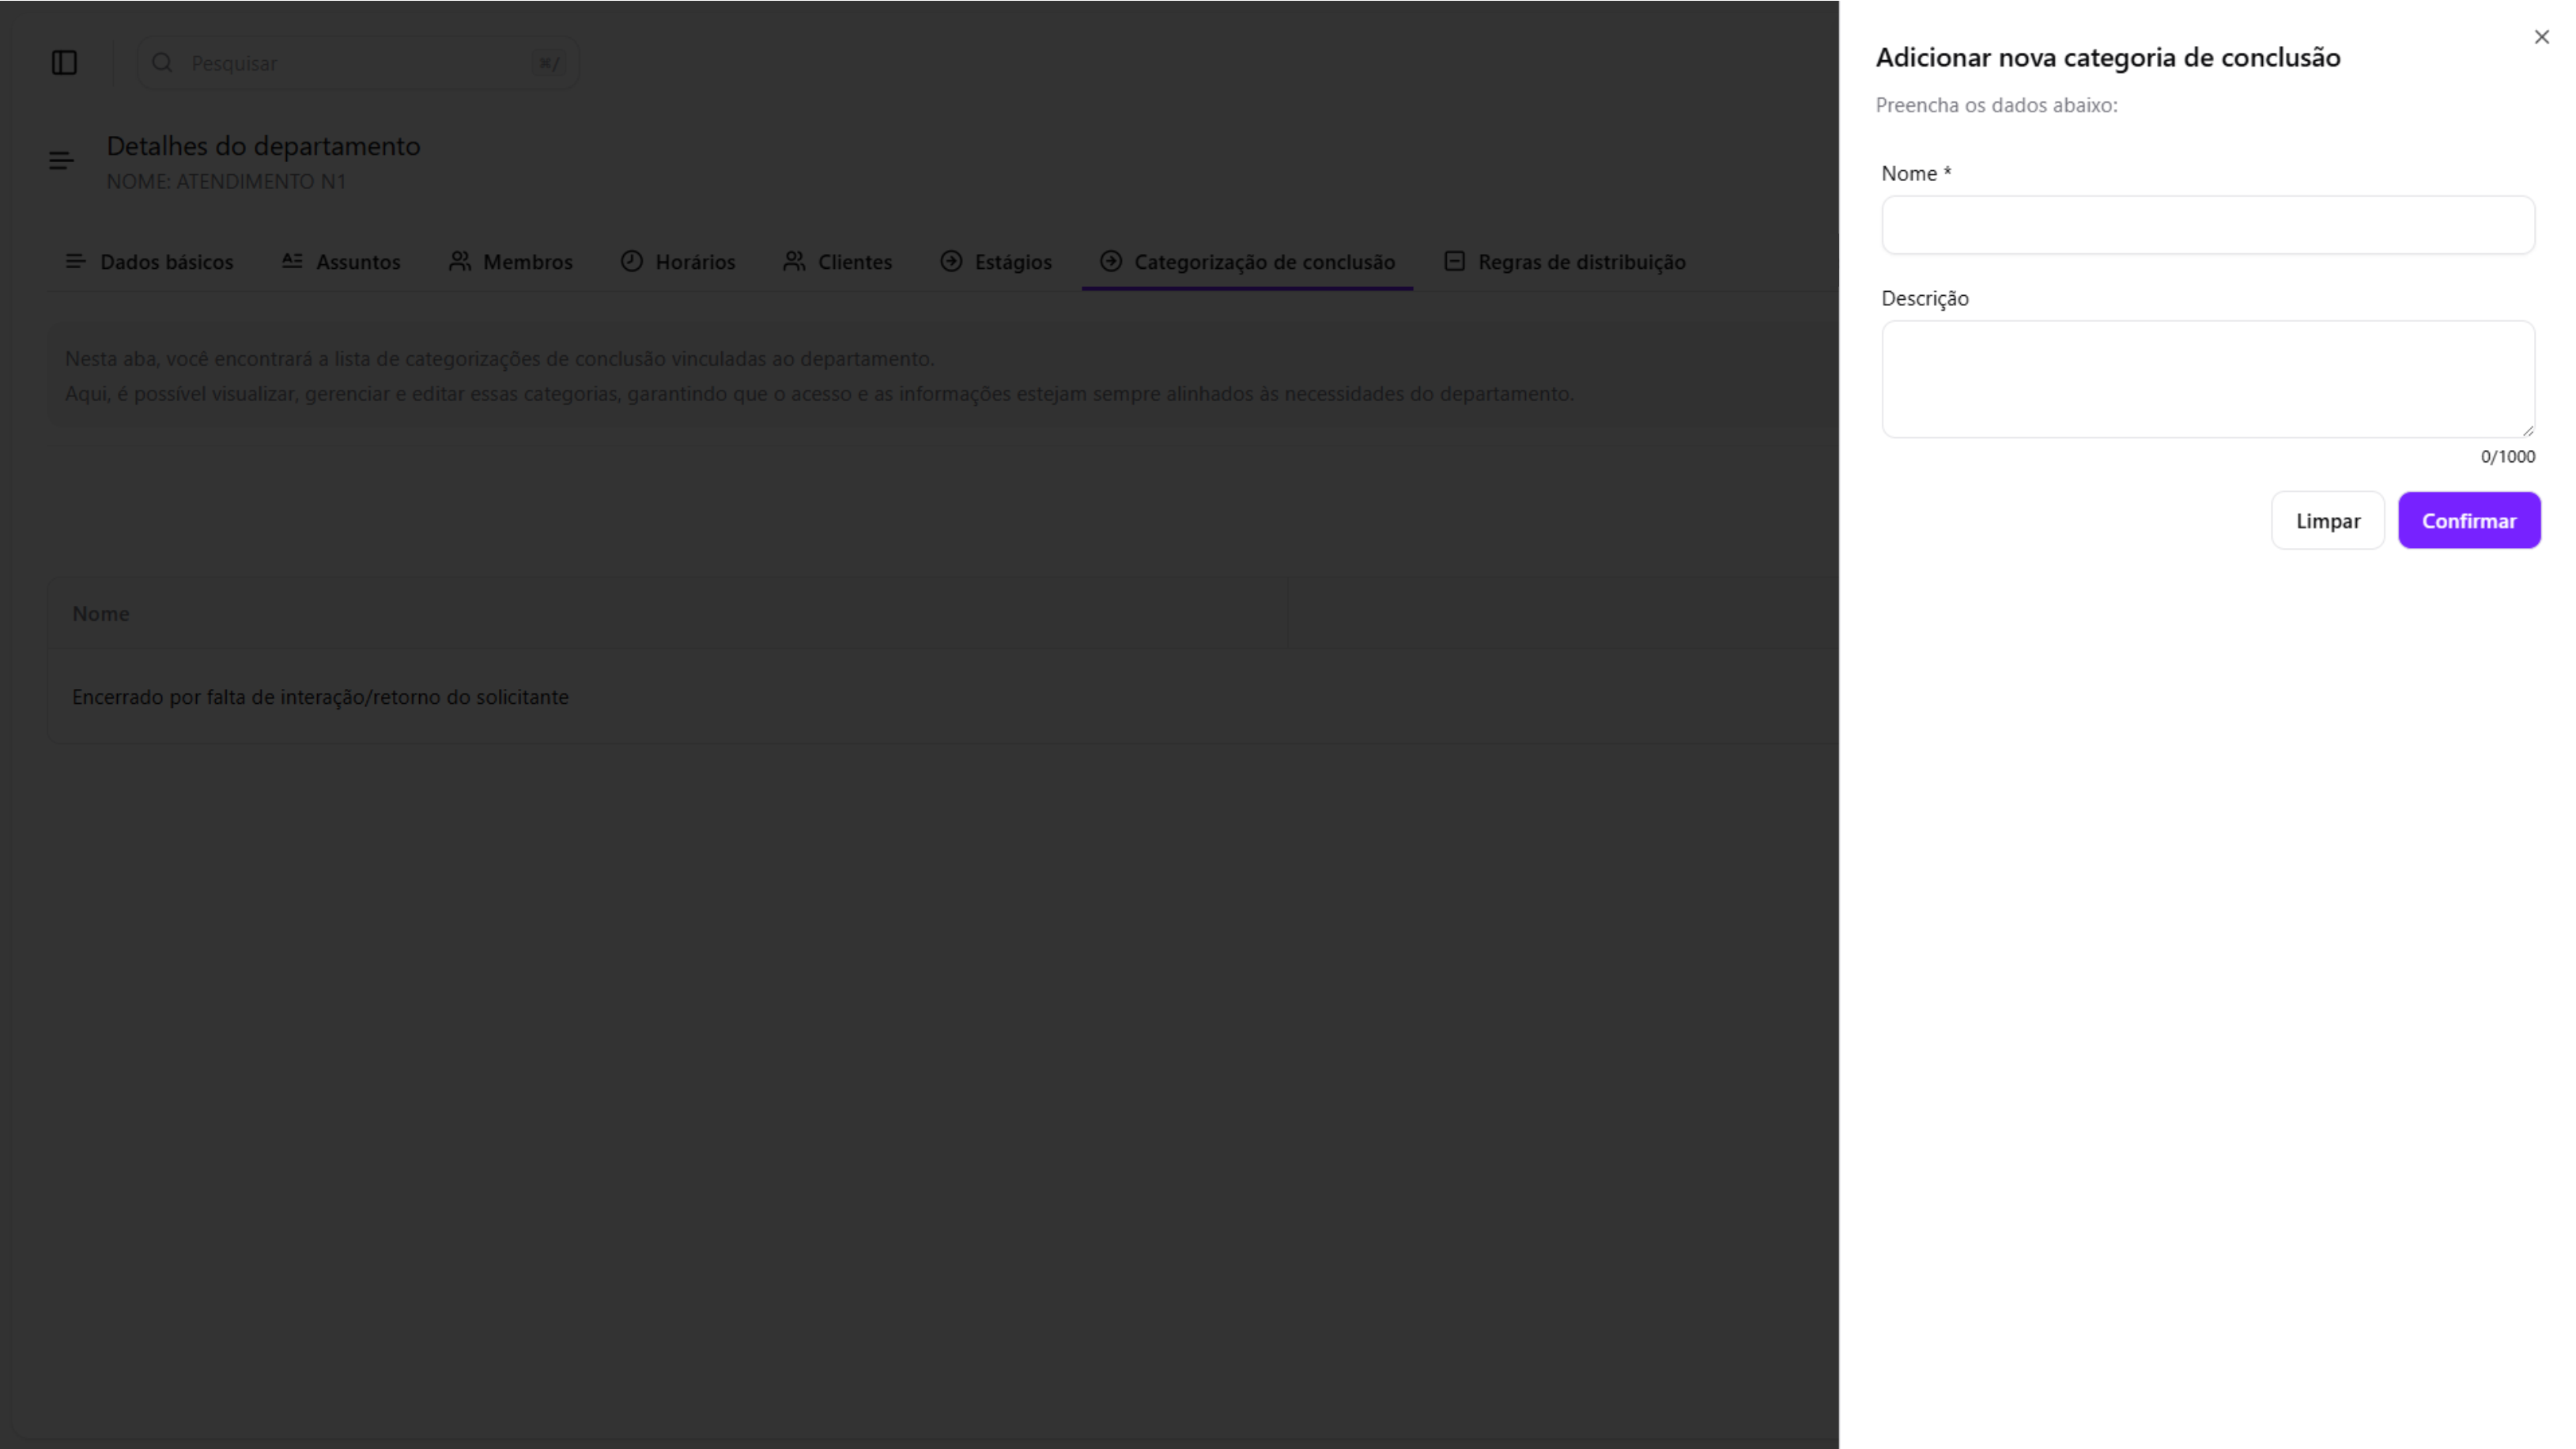The height and width of the screenshot is (1449, 2576).
Task: Click the search magnifier icon
Action: coord(162,63)
